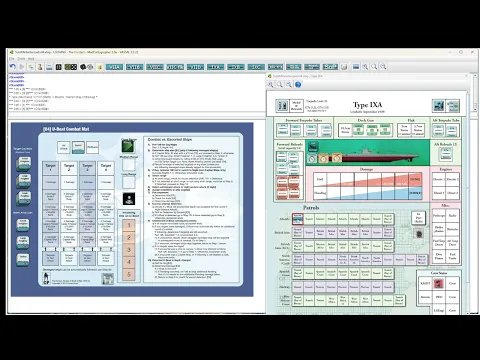Image resolution: width=480 pixels, height=360 pixels.
Task: Click the blue help icon in Type IXA window
Action: coord(298,85)
